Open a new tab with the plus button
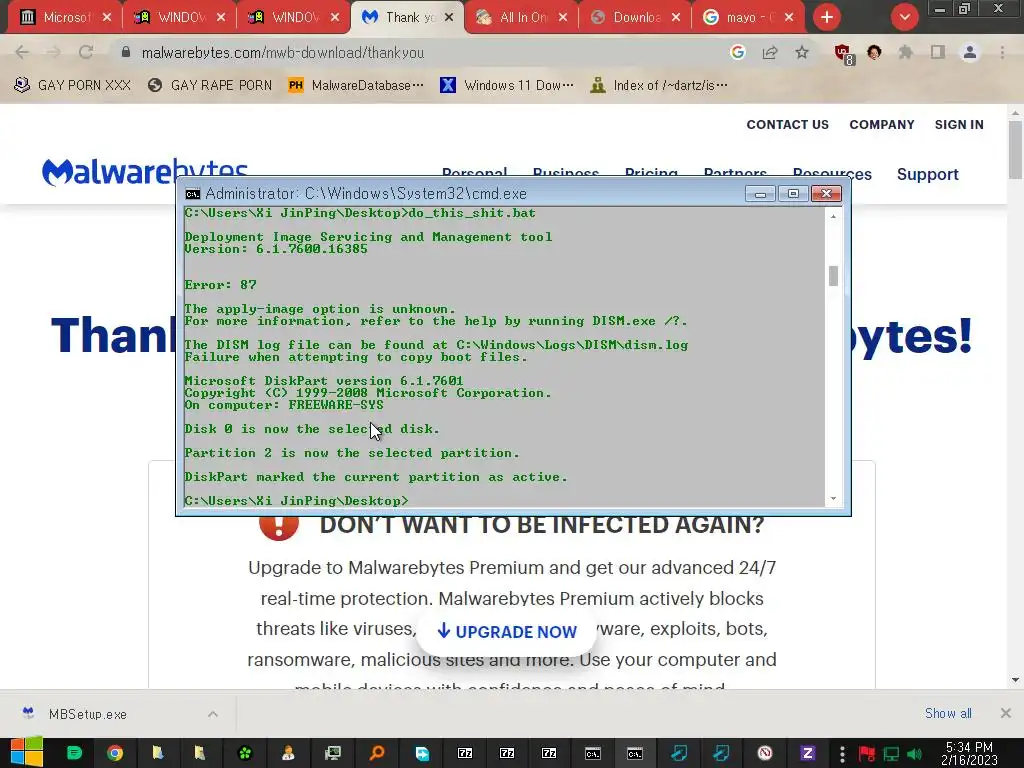Image resolution: width=1024 pixels, height=768 pixels. tap(827, 17)
